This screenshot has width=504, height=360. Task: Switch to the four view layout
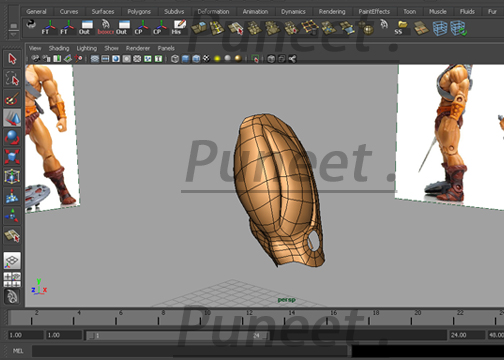(x=12, y=280)
